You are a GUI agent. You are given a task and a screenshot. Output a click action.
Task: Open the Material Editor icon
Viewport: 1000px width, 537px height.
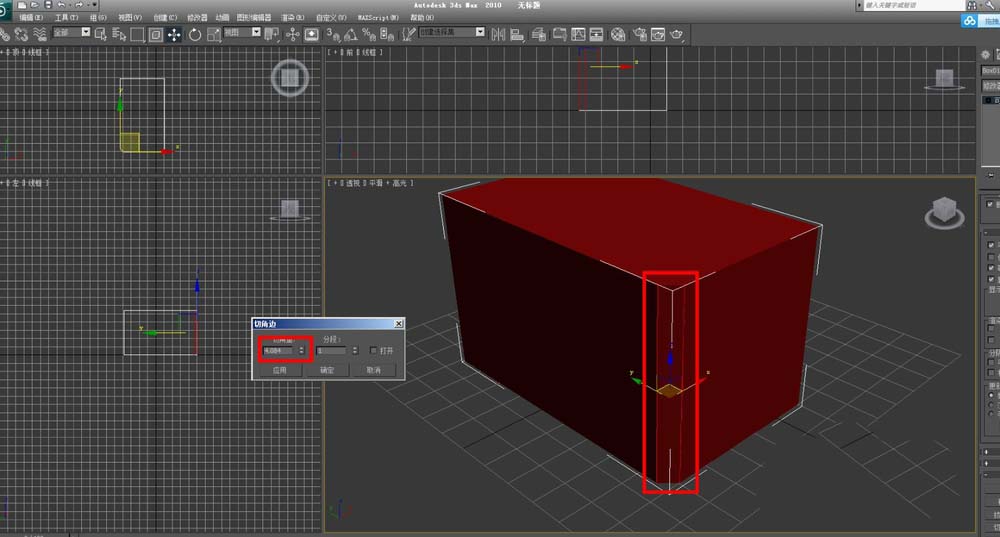(x=617, y=34)
